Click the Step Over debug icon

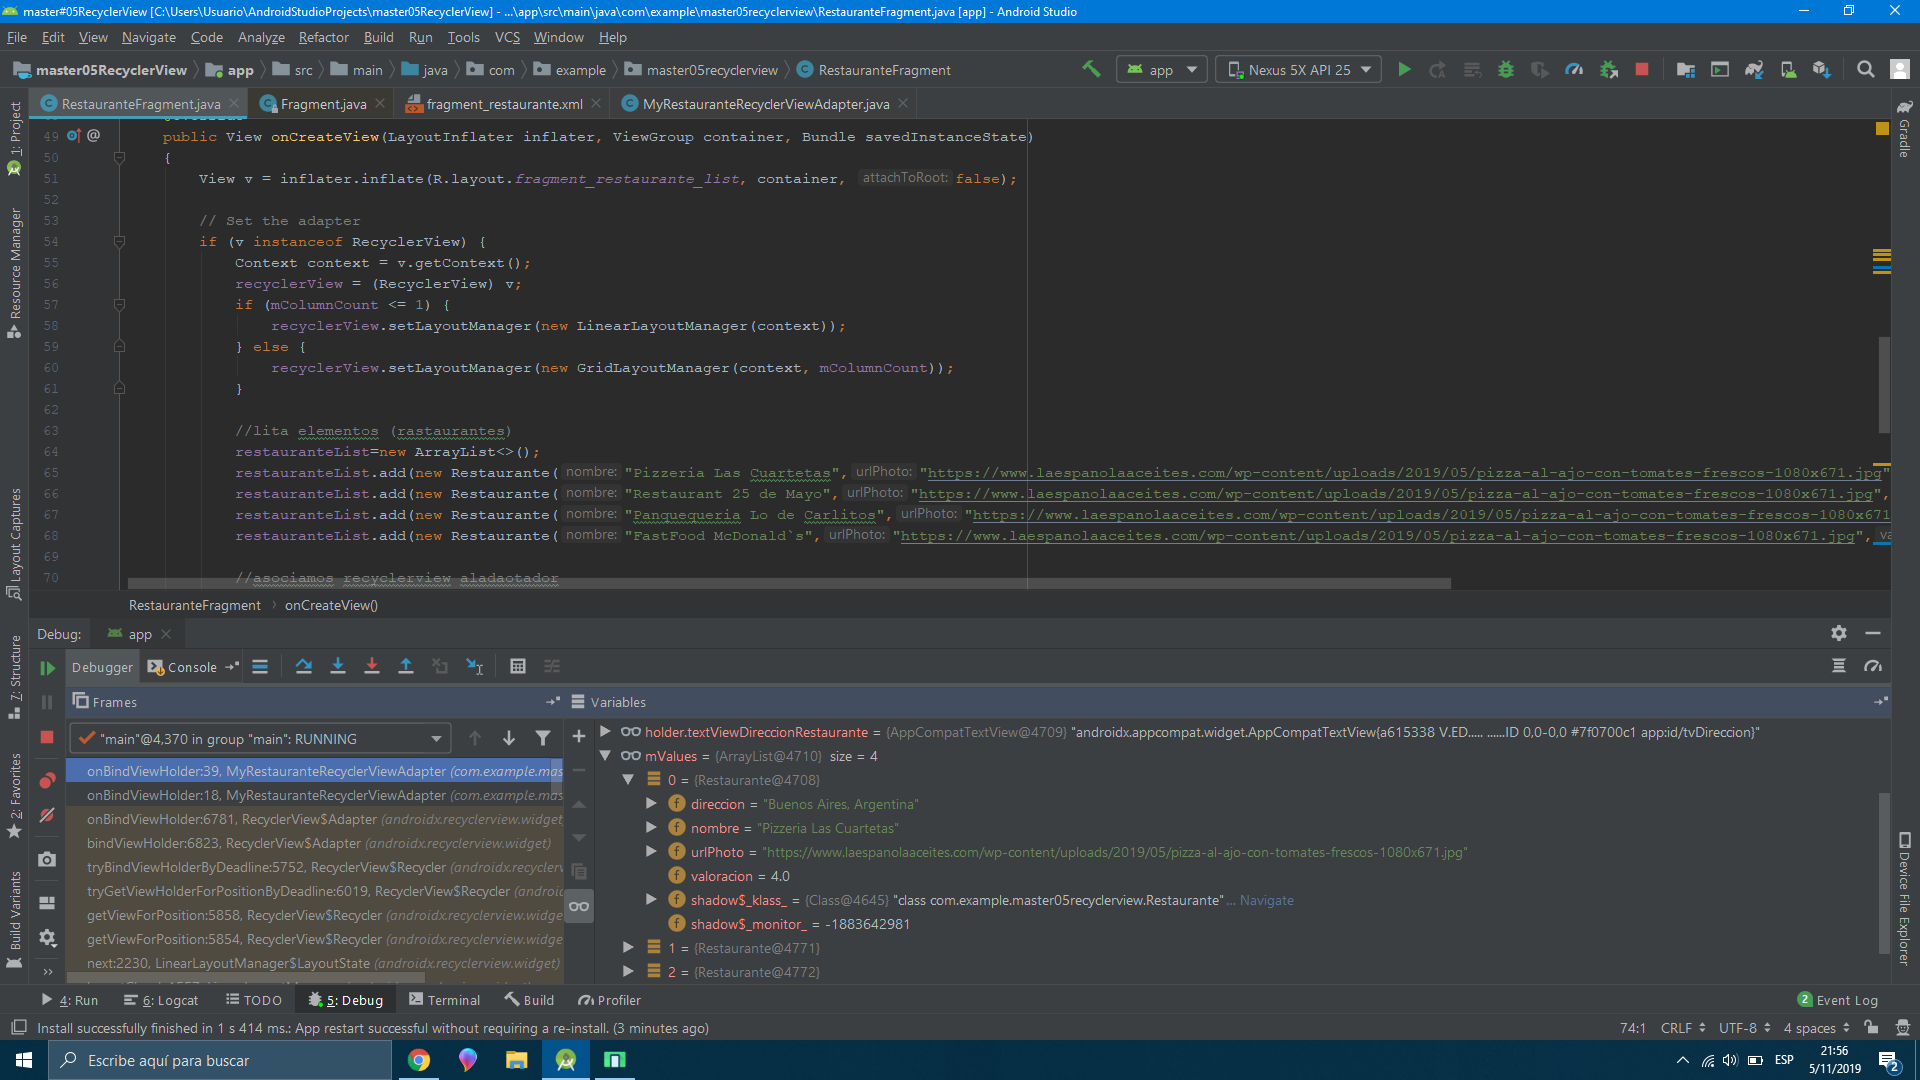point(304,666)
